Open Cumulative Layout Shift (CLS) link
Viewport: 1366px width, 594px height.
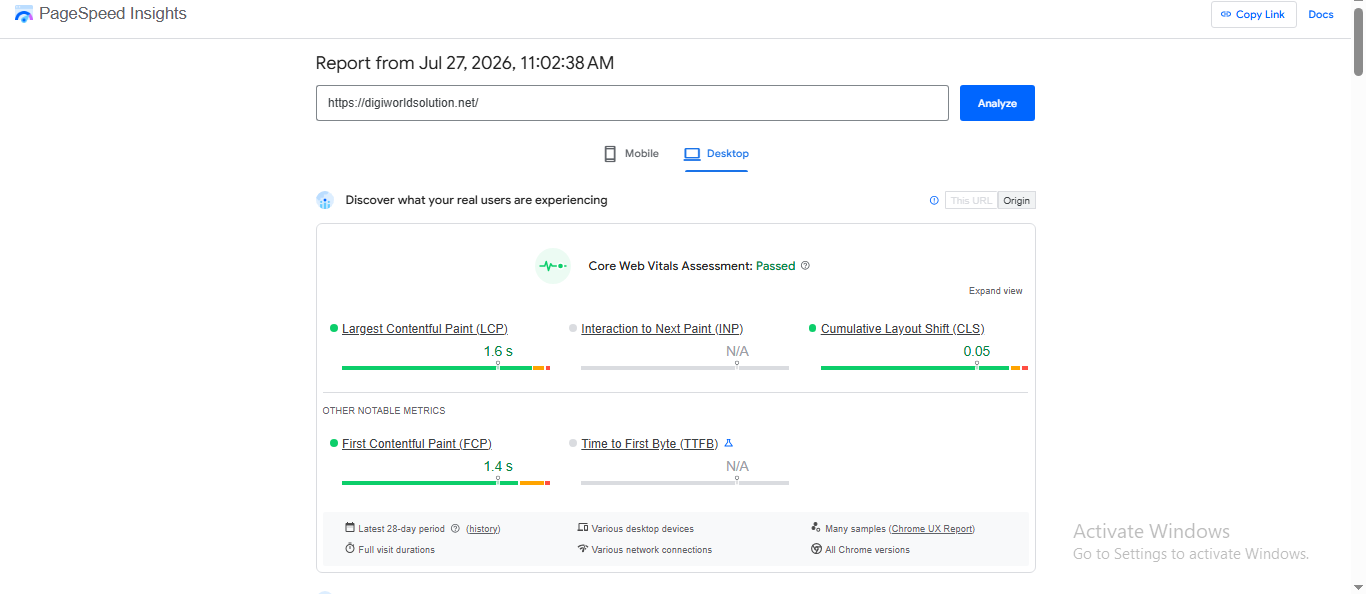(903, 329)
